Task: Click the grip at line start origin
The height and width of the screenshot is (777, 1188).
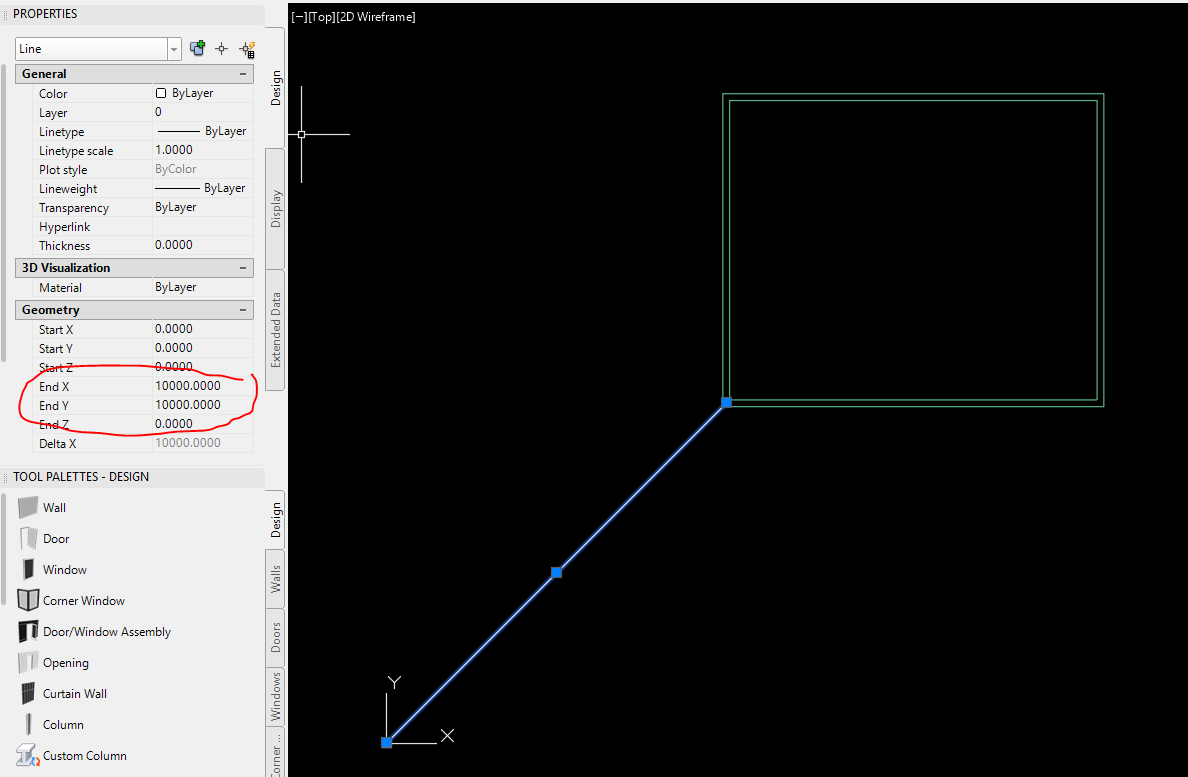Action: click(386, 742)
